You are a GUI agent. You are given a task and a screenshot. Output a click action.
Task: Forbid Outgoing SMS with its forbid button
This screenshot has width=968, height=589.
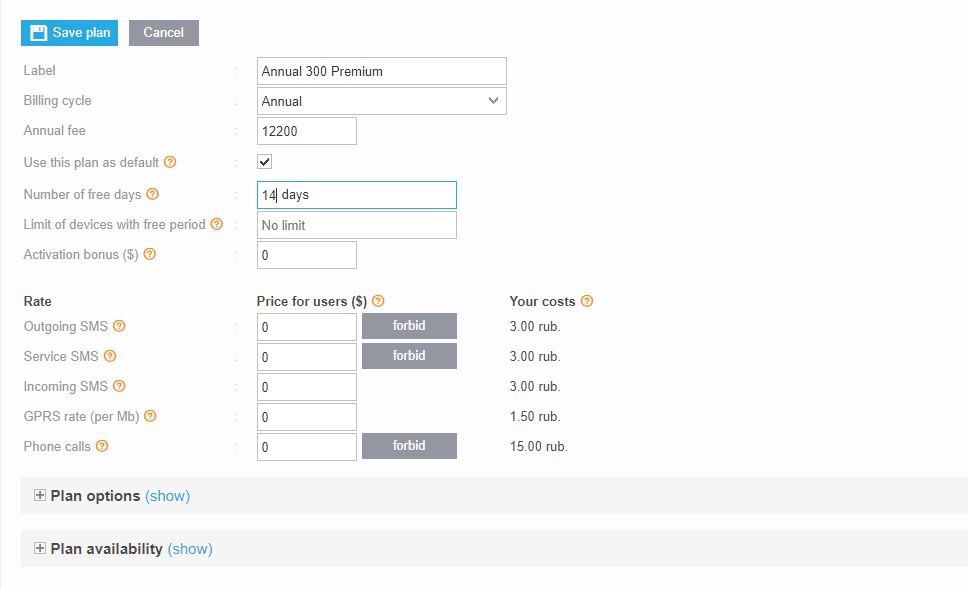click(x=409, y=326)
